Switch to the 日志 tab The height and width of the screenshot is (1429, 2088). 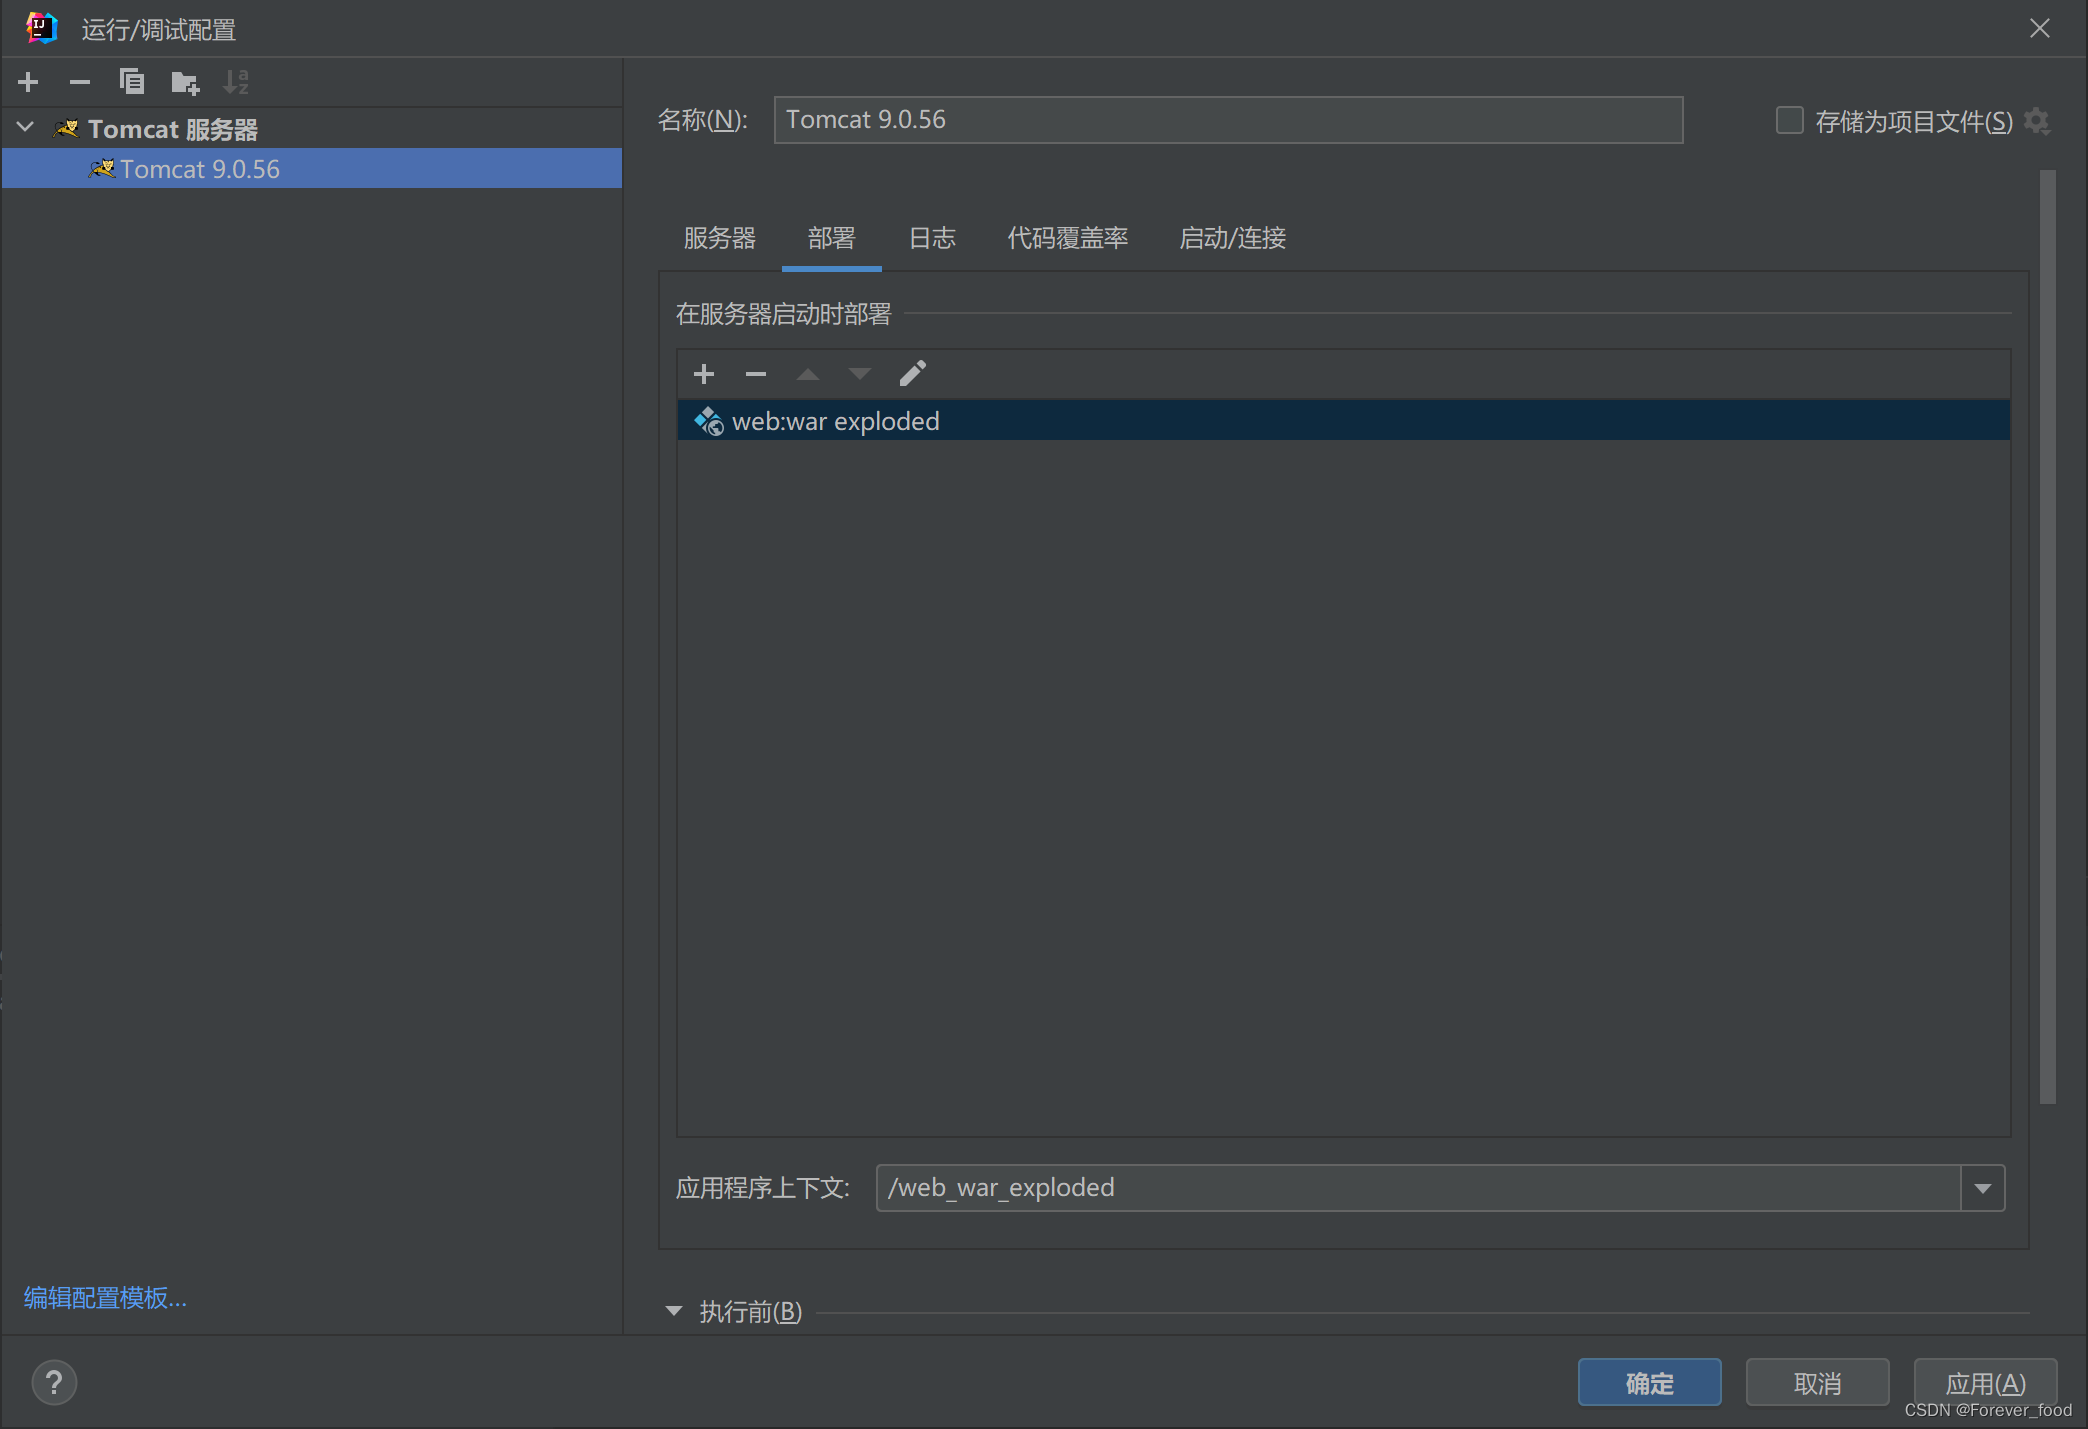click(932, 238)
